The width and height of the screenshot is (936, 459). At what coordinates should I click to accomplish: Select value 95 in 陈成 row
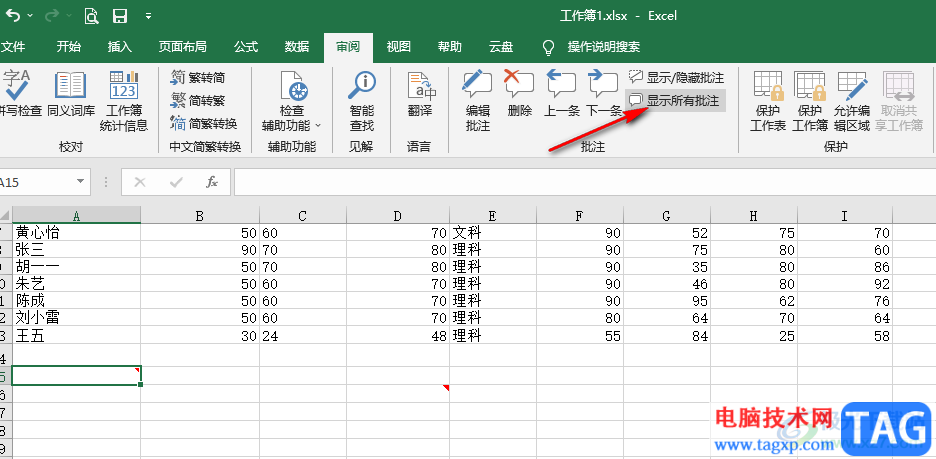(667, 301)
